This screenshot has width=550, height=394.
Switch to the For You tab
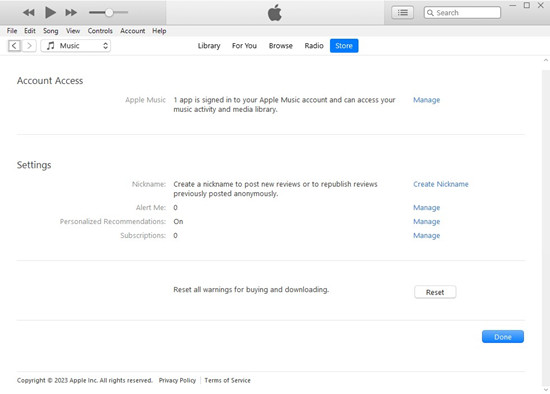point(244,46)
